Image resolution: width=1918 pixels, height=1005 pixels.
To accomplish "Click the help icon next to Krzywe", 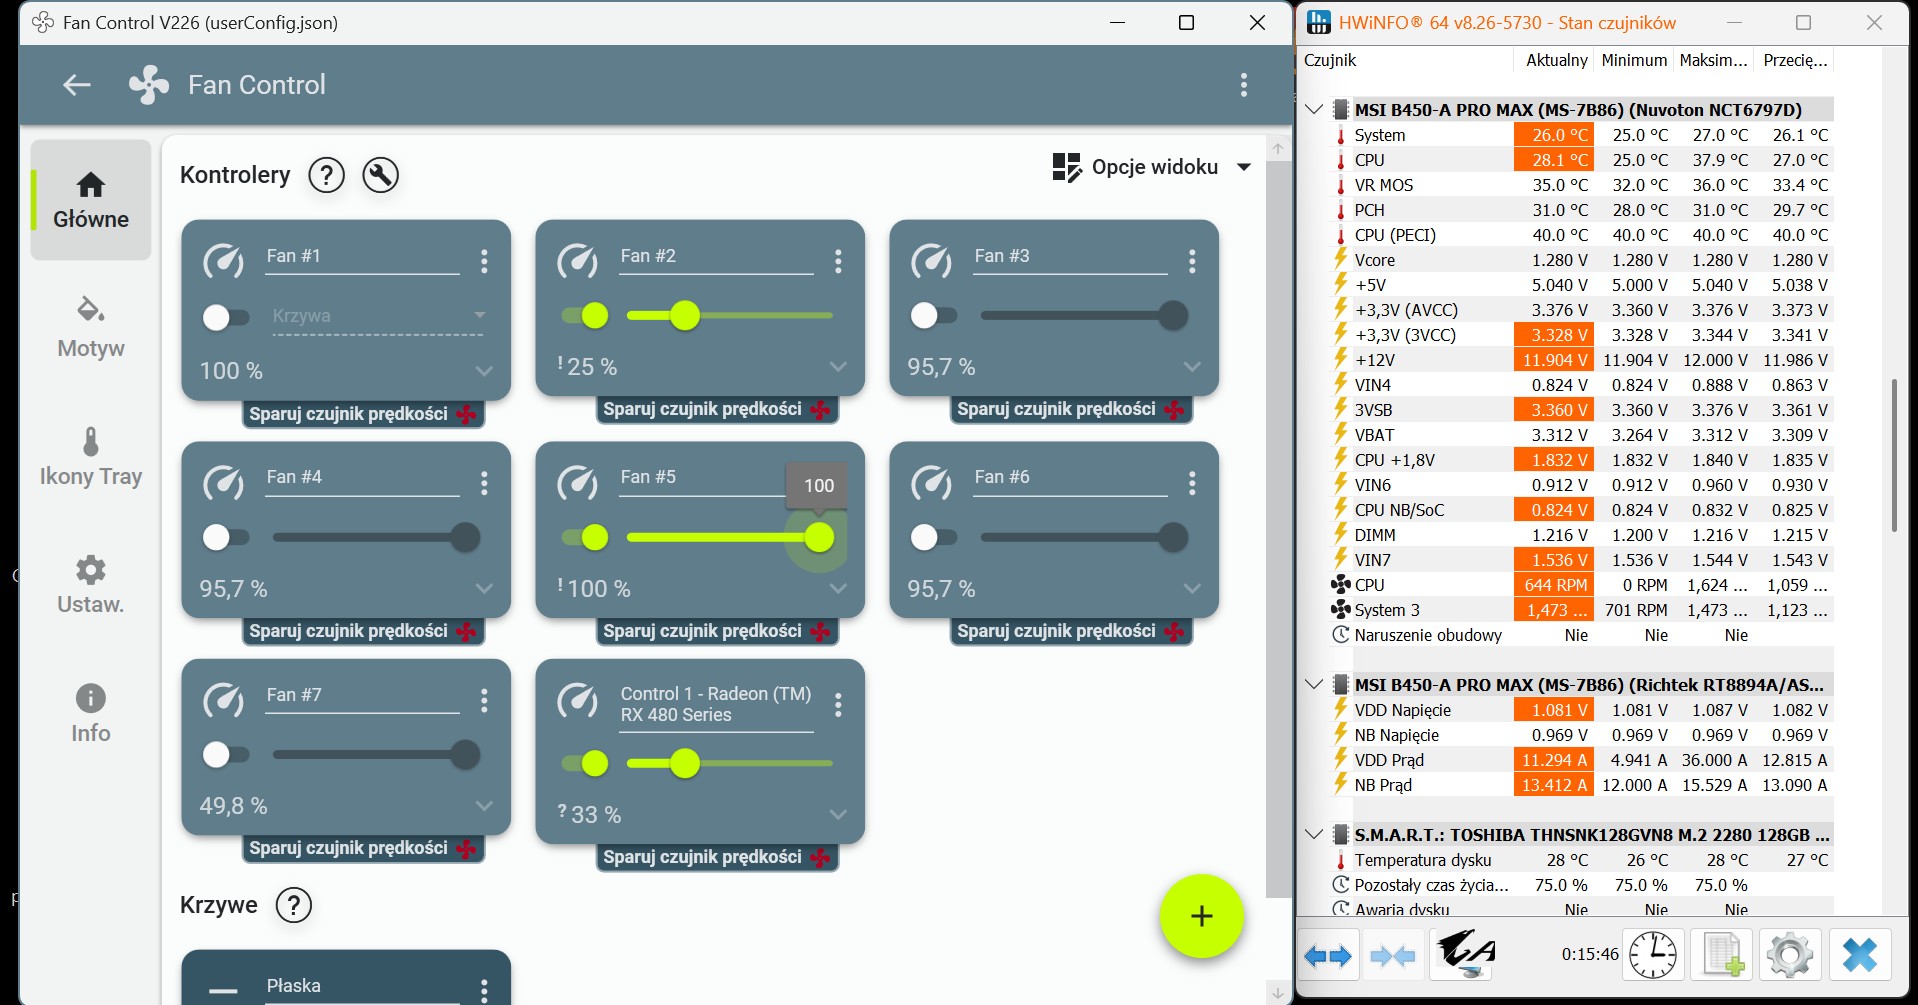I will click(293, 905).
